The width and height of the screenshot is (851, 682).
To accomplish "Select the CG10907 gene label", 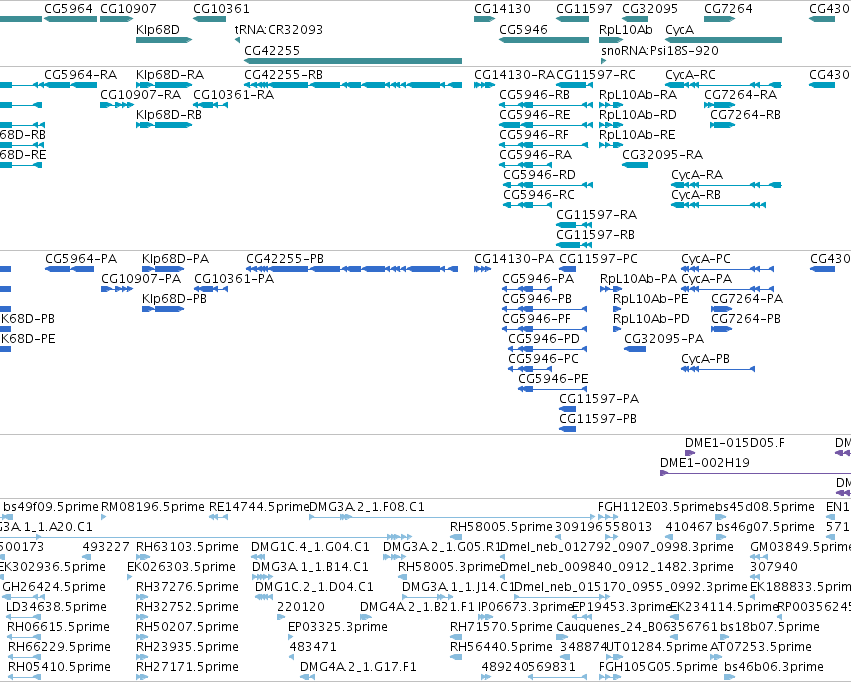I will point(128,9).
